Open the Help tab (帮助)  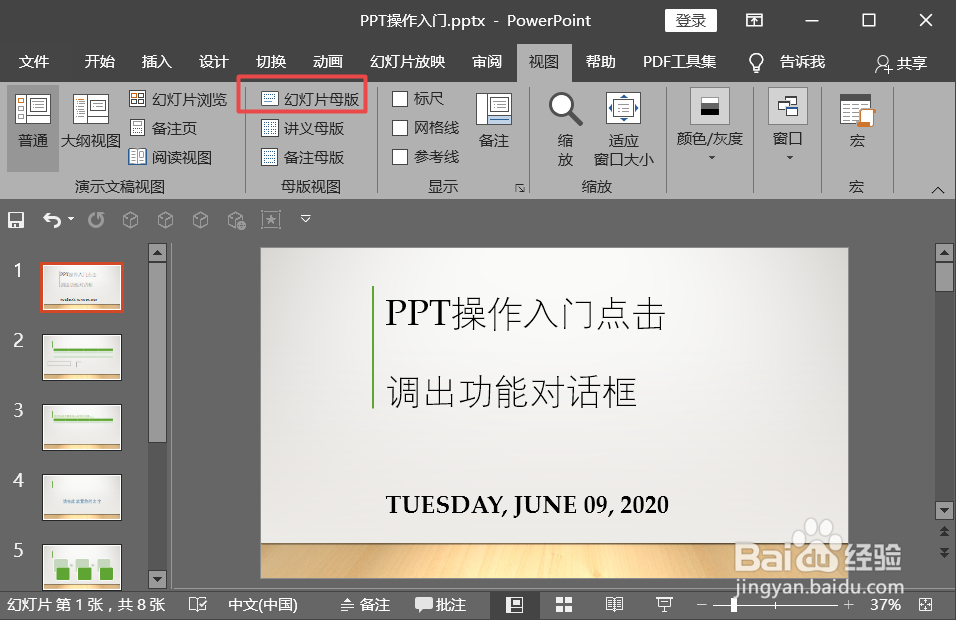[x=601, y=62]
